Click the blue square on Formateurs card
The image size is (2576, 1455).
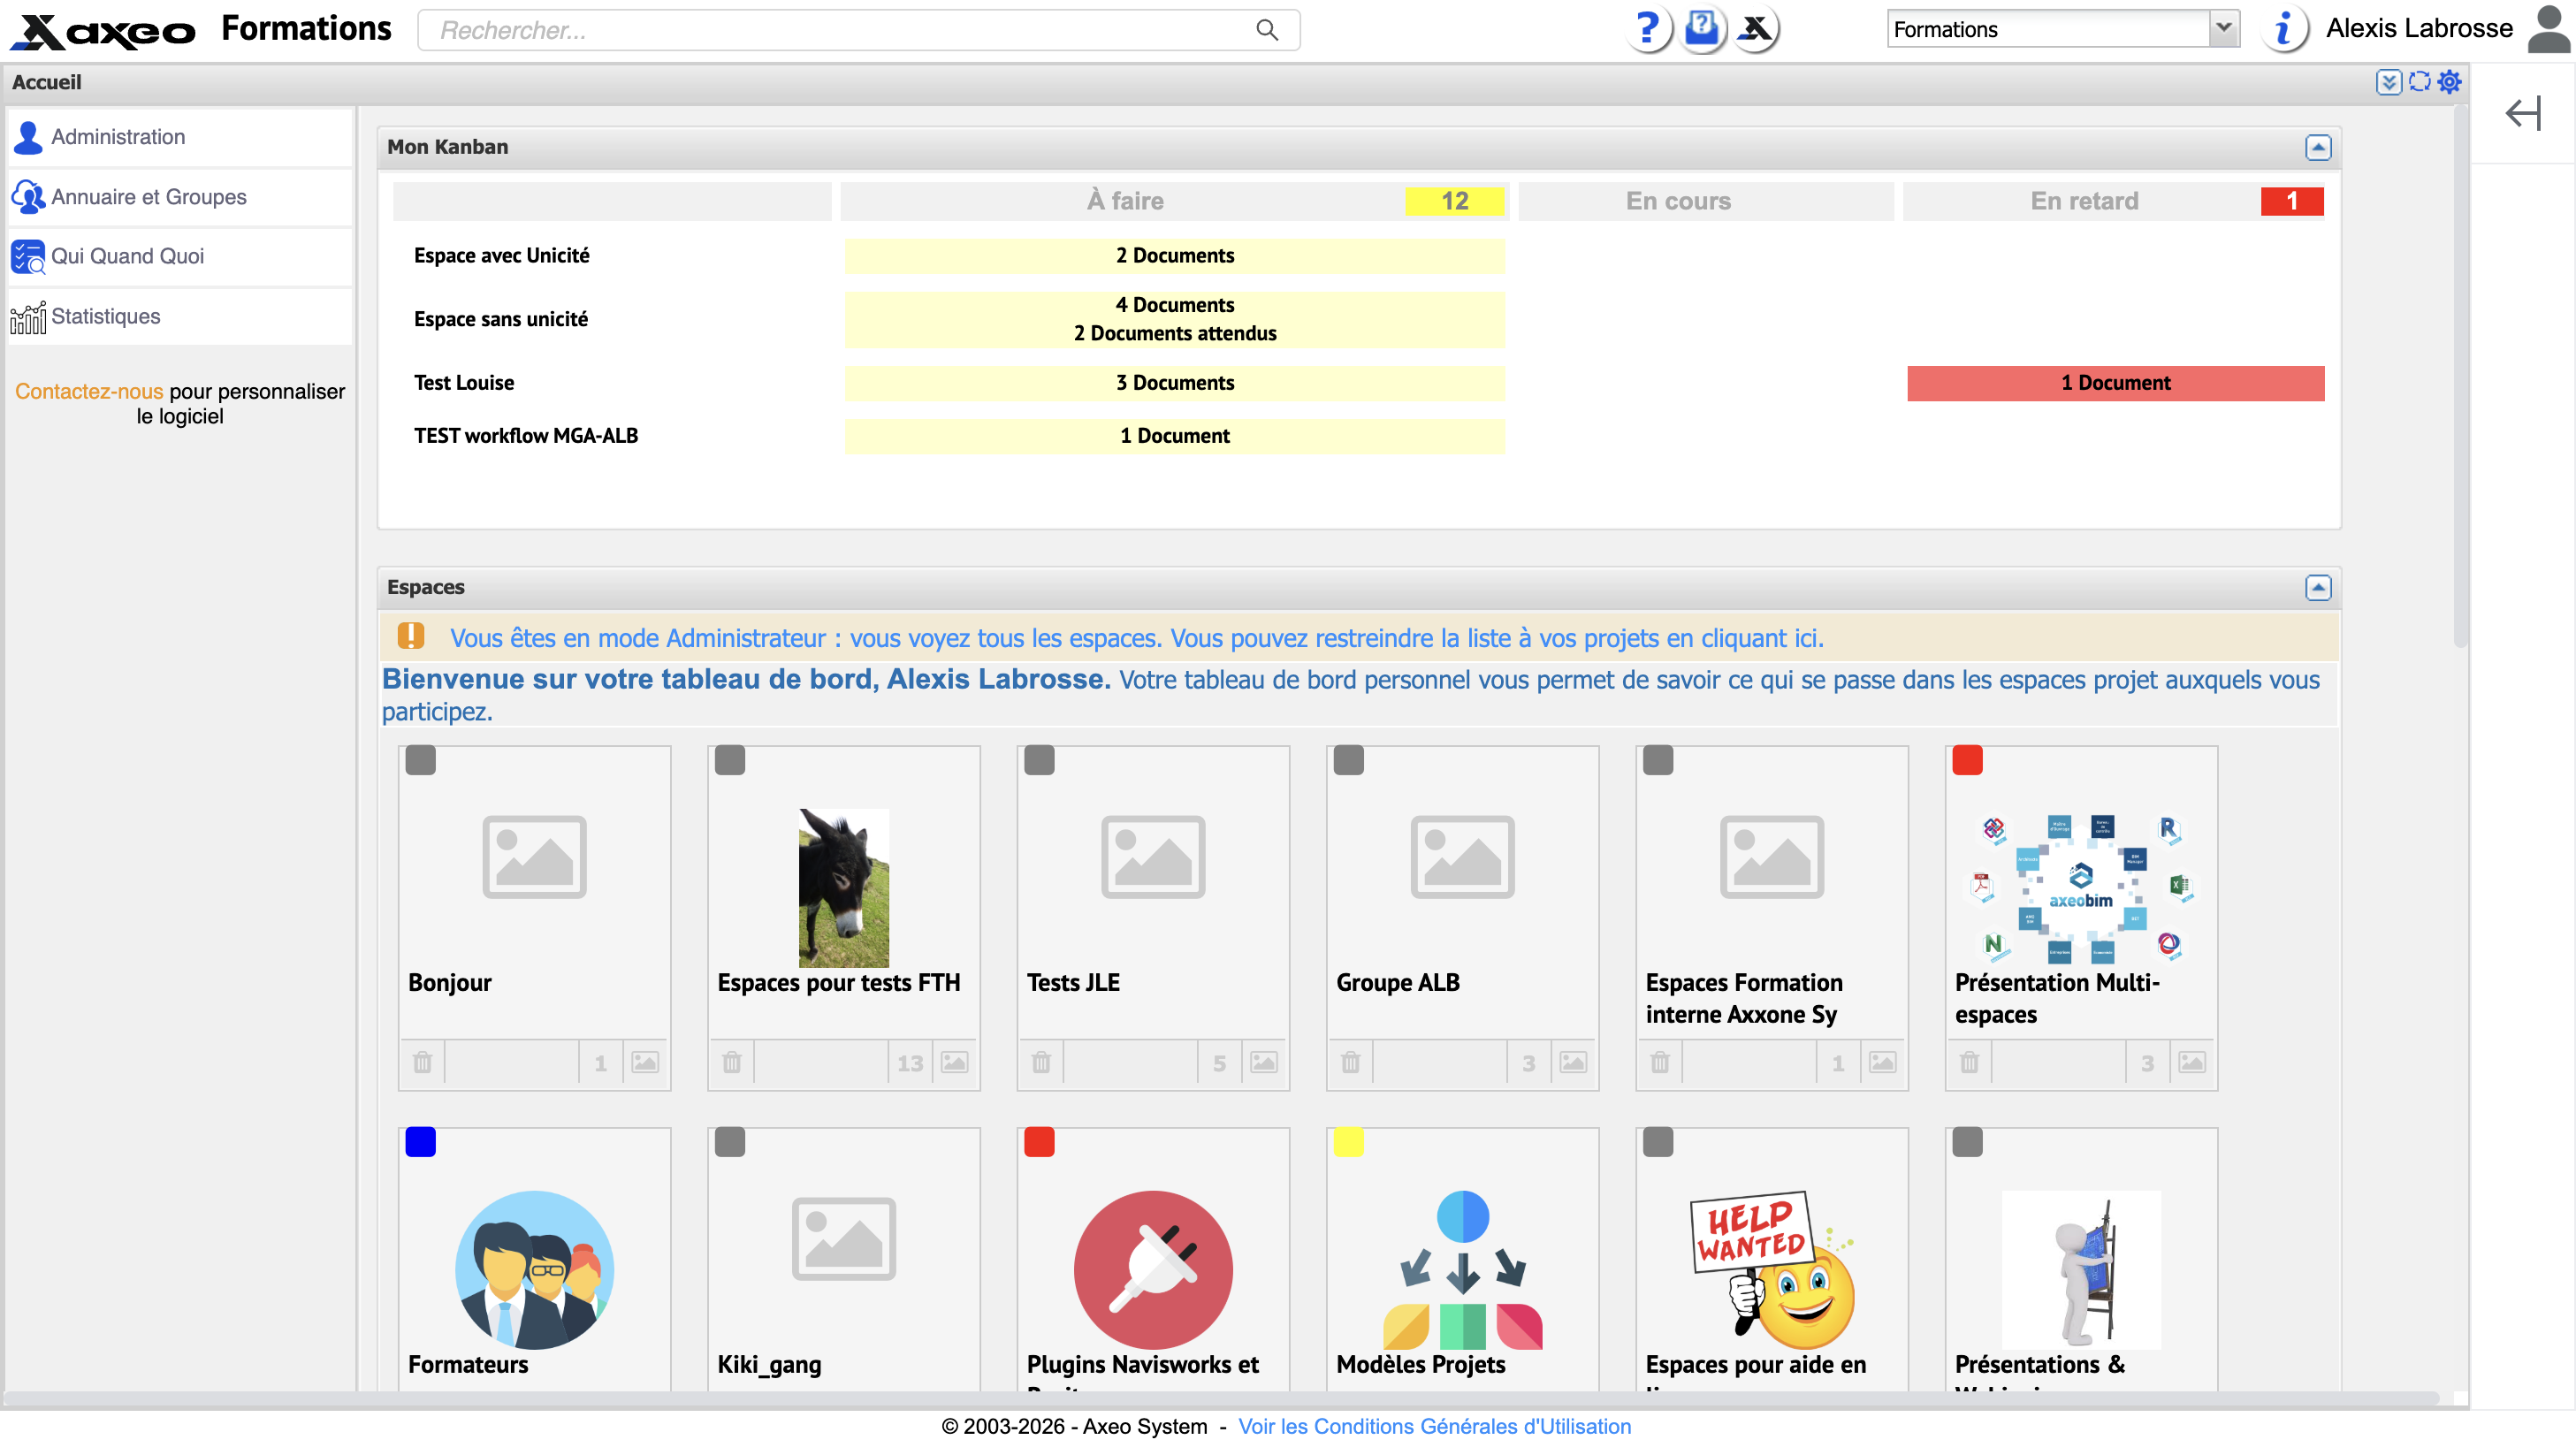click(x=420, y=1142)
